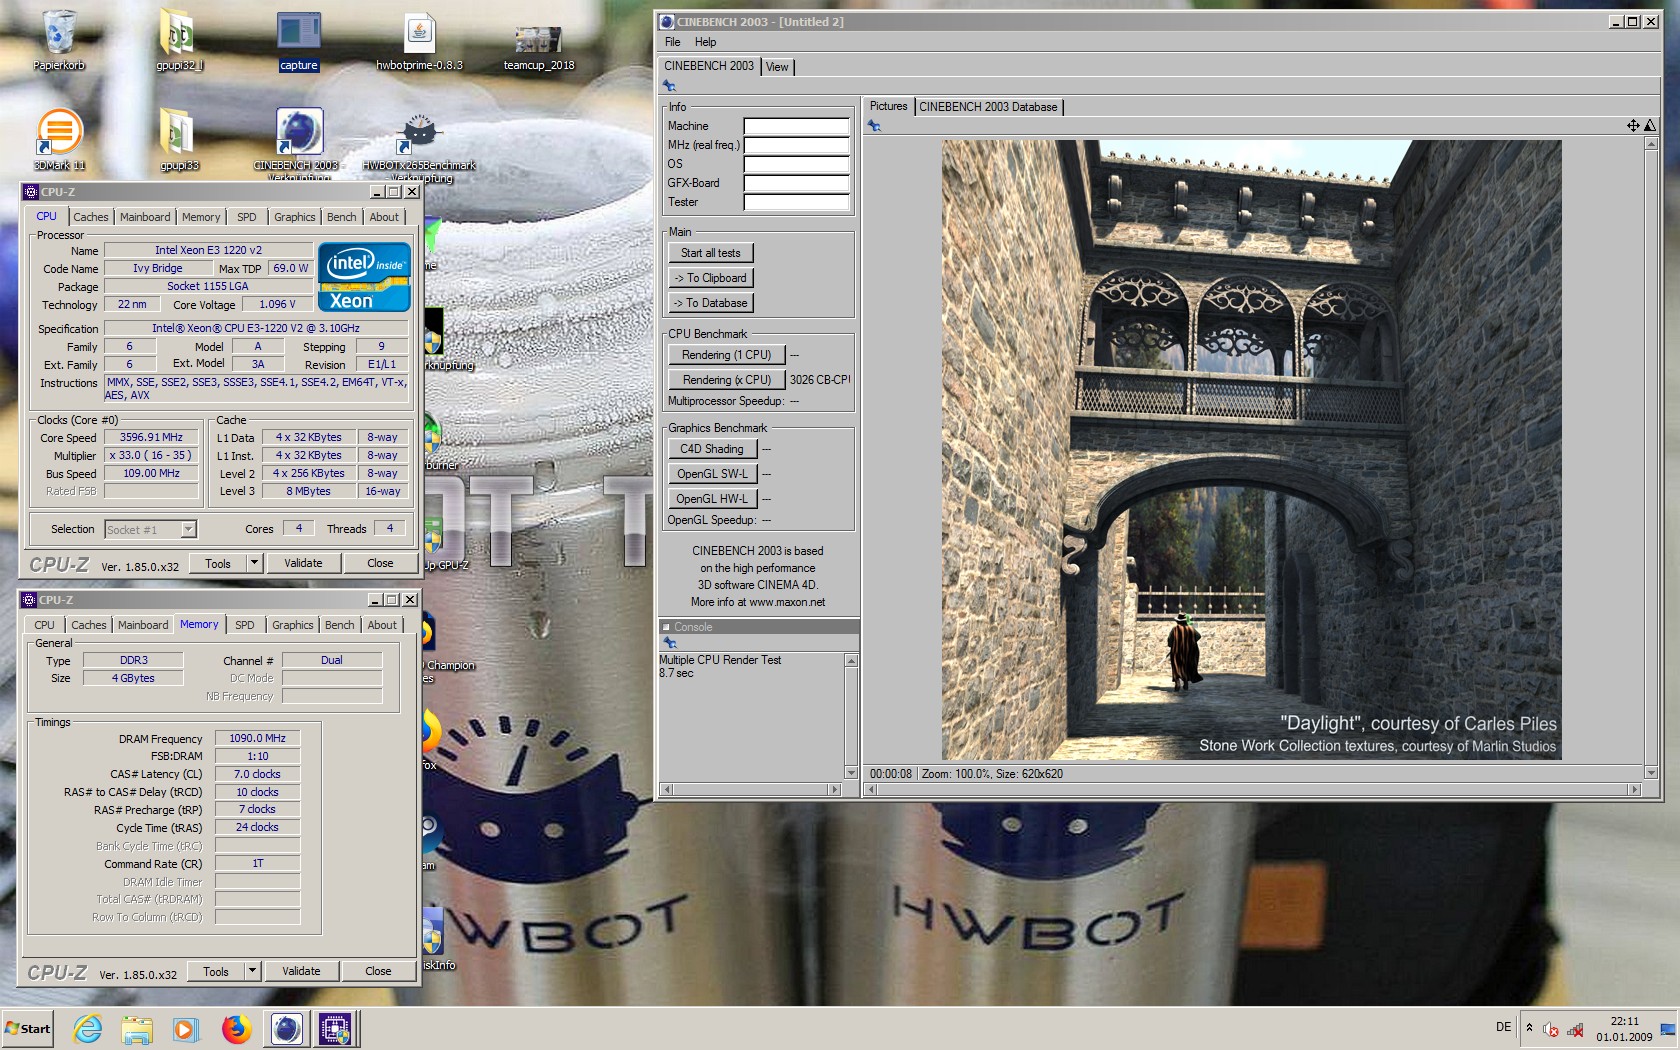The width and height of the screenshot is (1680, 1050).
Task: Launch Firefox from the taskbar
Action: pyautogui.click(x=236, y=1028)
